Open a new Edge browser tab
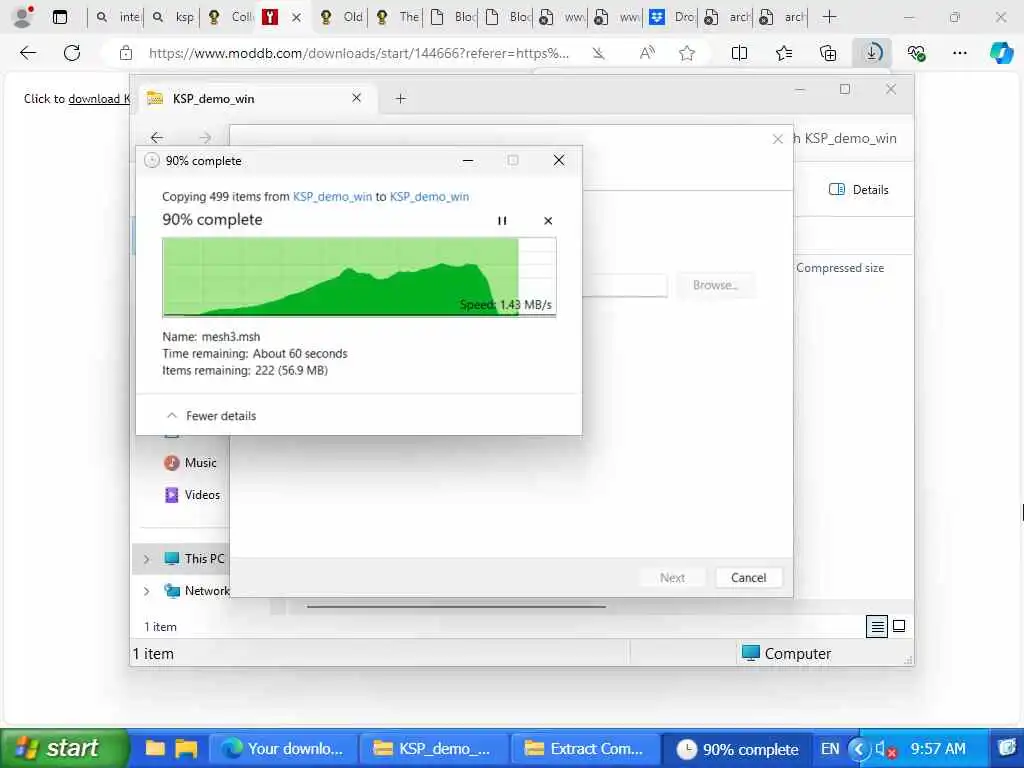The height and width of the screenshot is (768, 1024). [x=829, y=17]
